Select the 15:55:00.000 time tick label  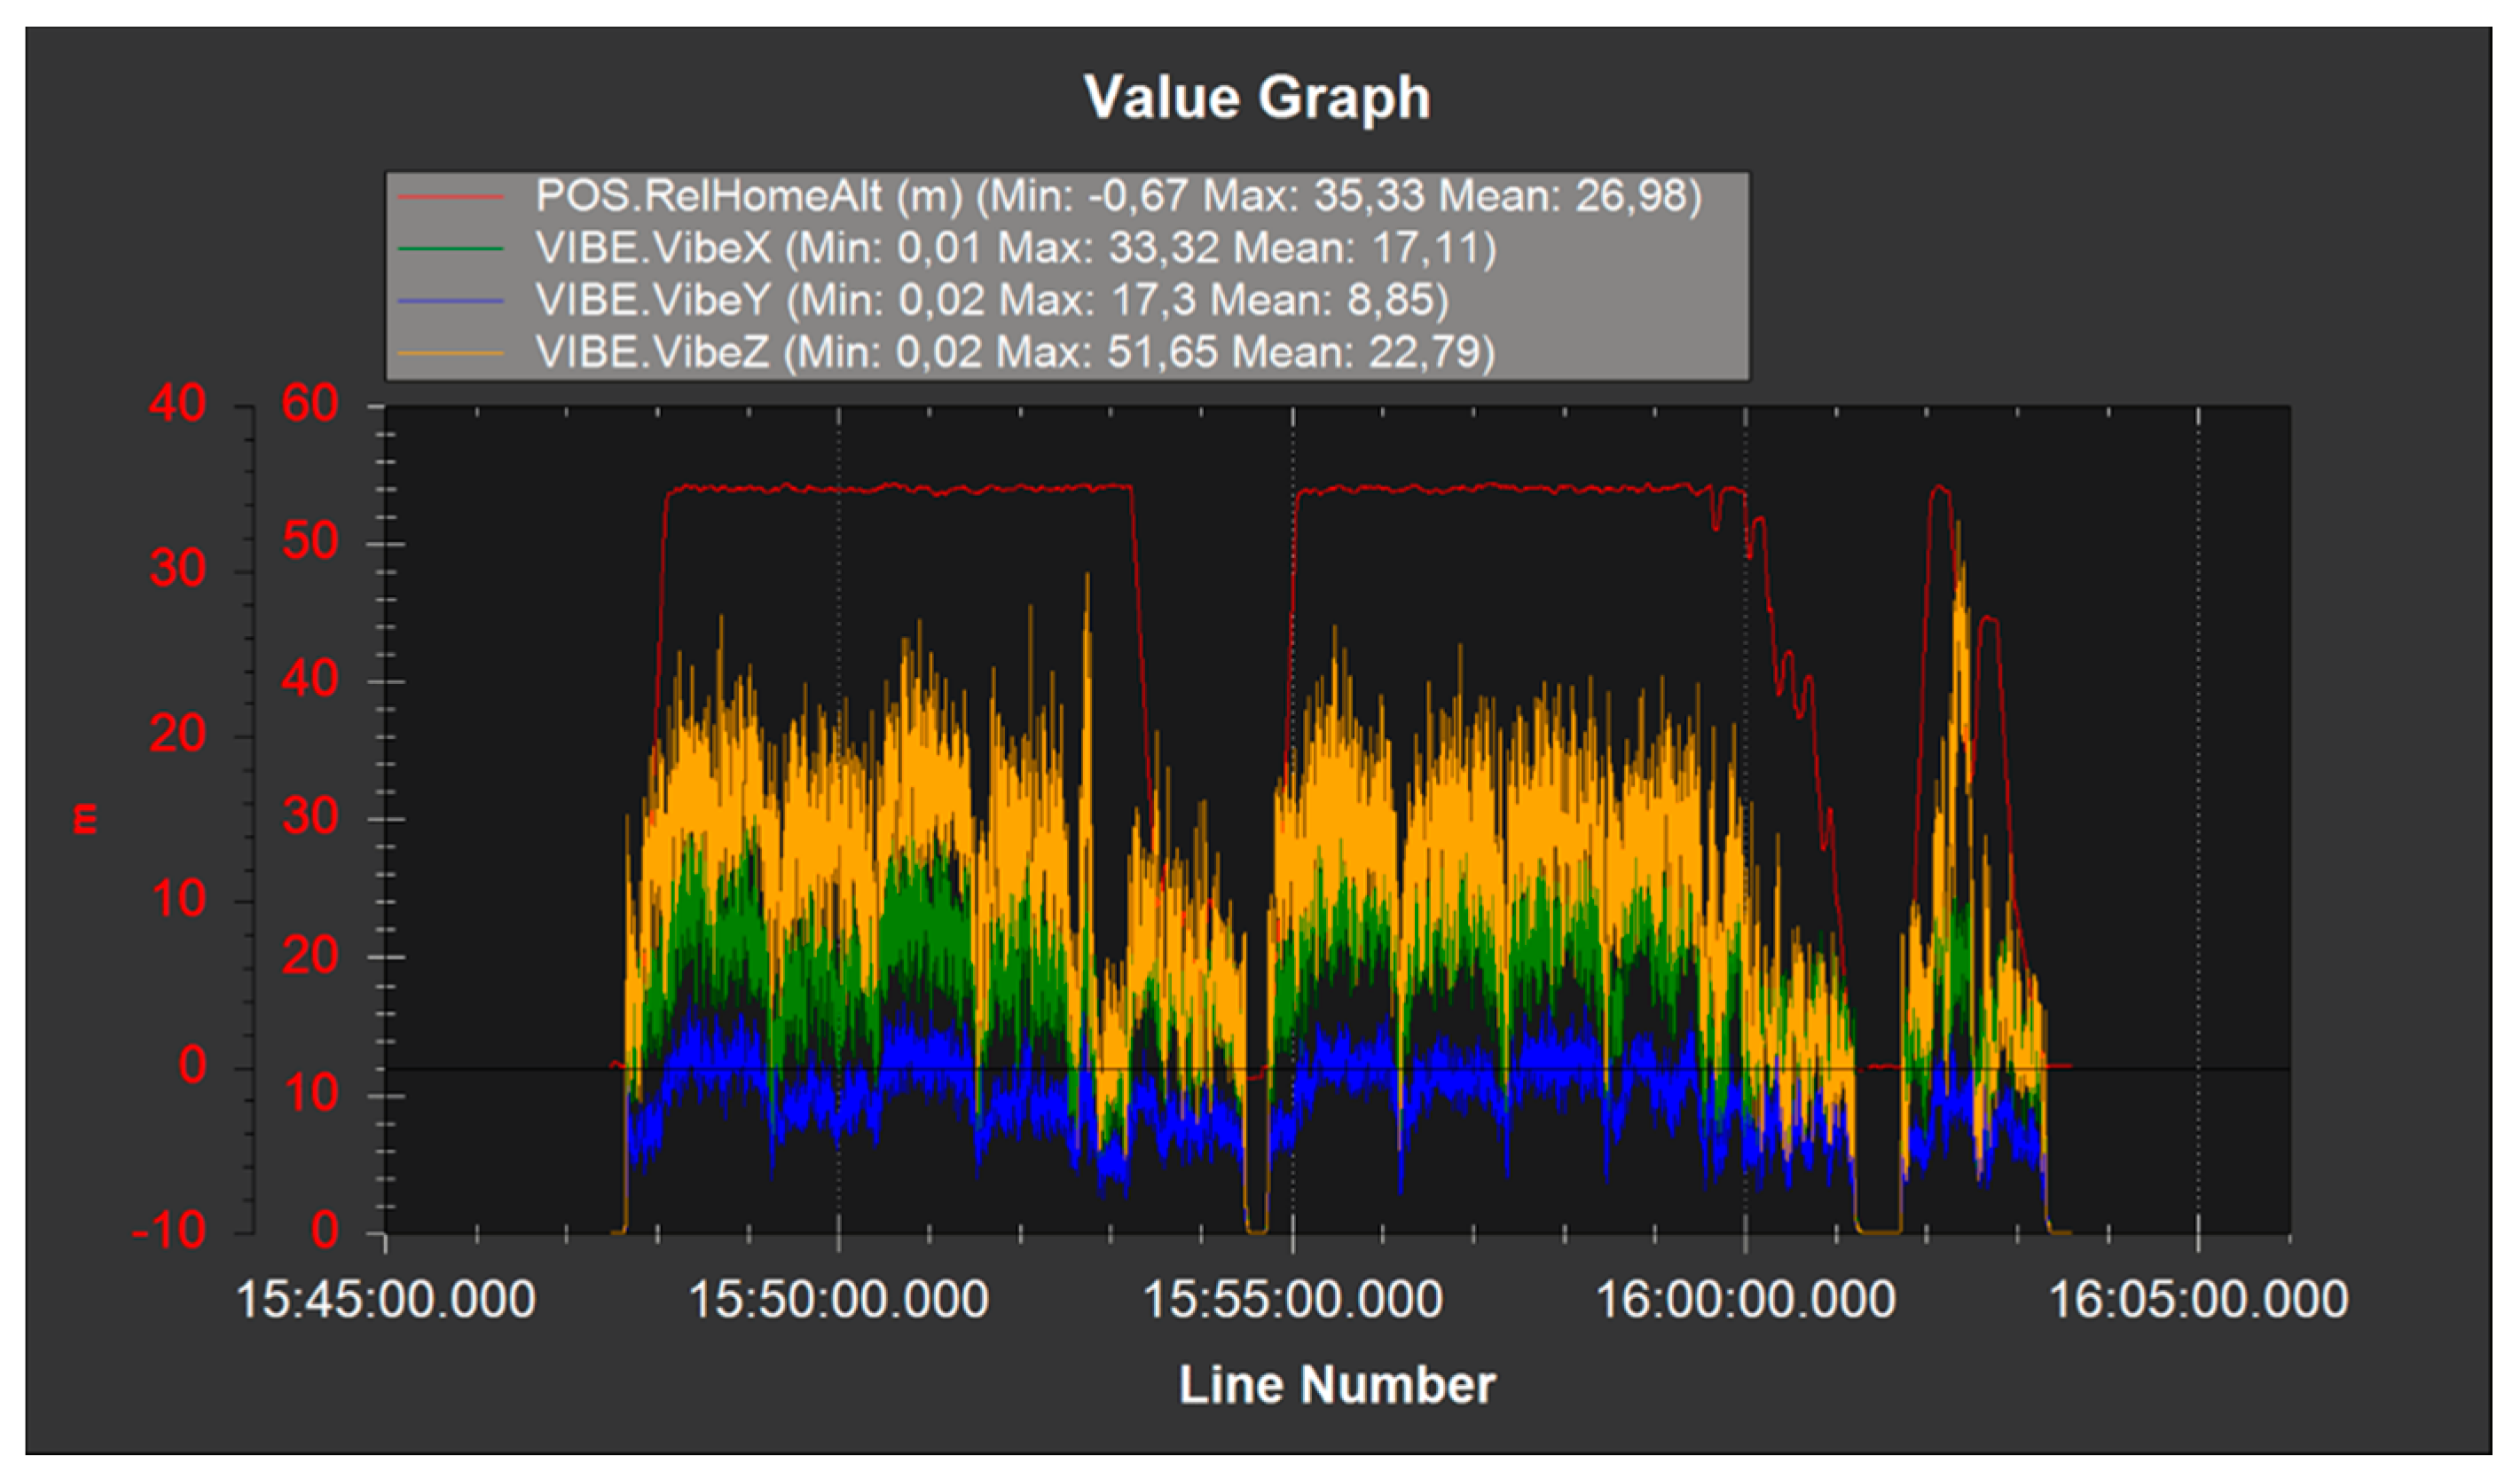click(x=1292, y=1301)
